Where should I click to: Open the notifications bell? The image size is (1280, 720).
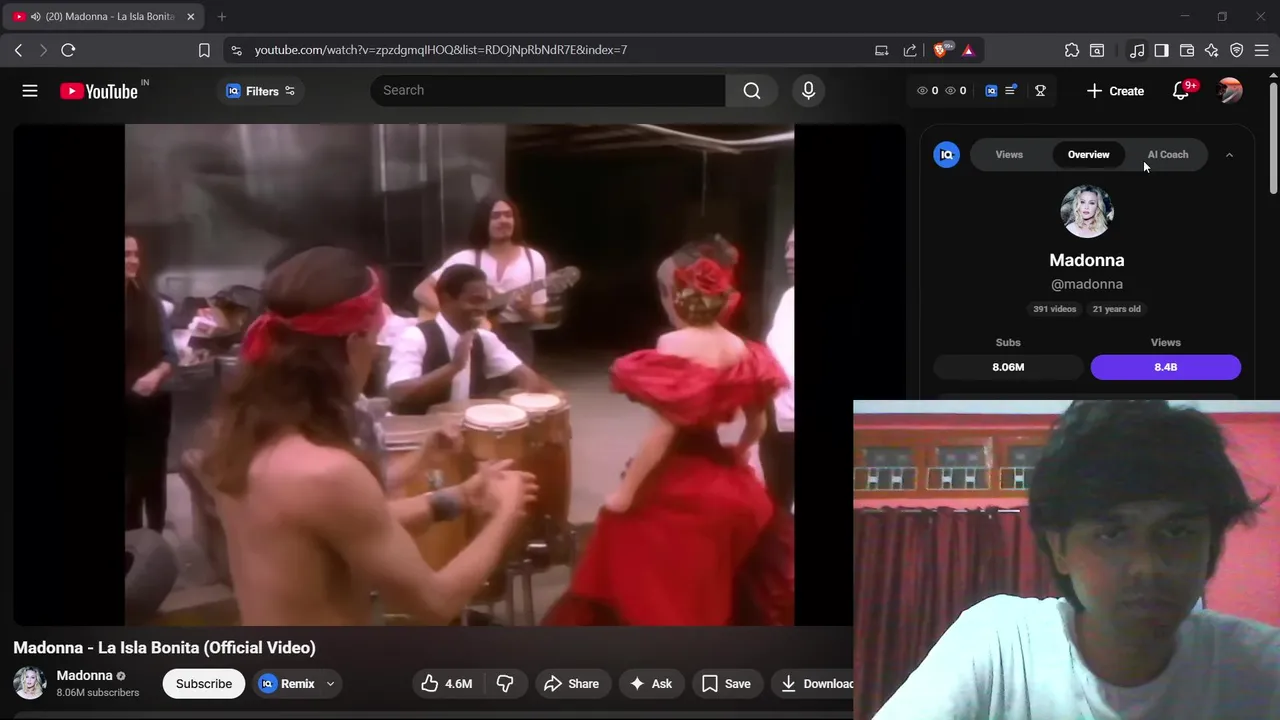coord(1181,91)
